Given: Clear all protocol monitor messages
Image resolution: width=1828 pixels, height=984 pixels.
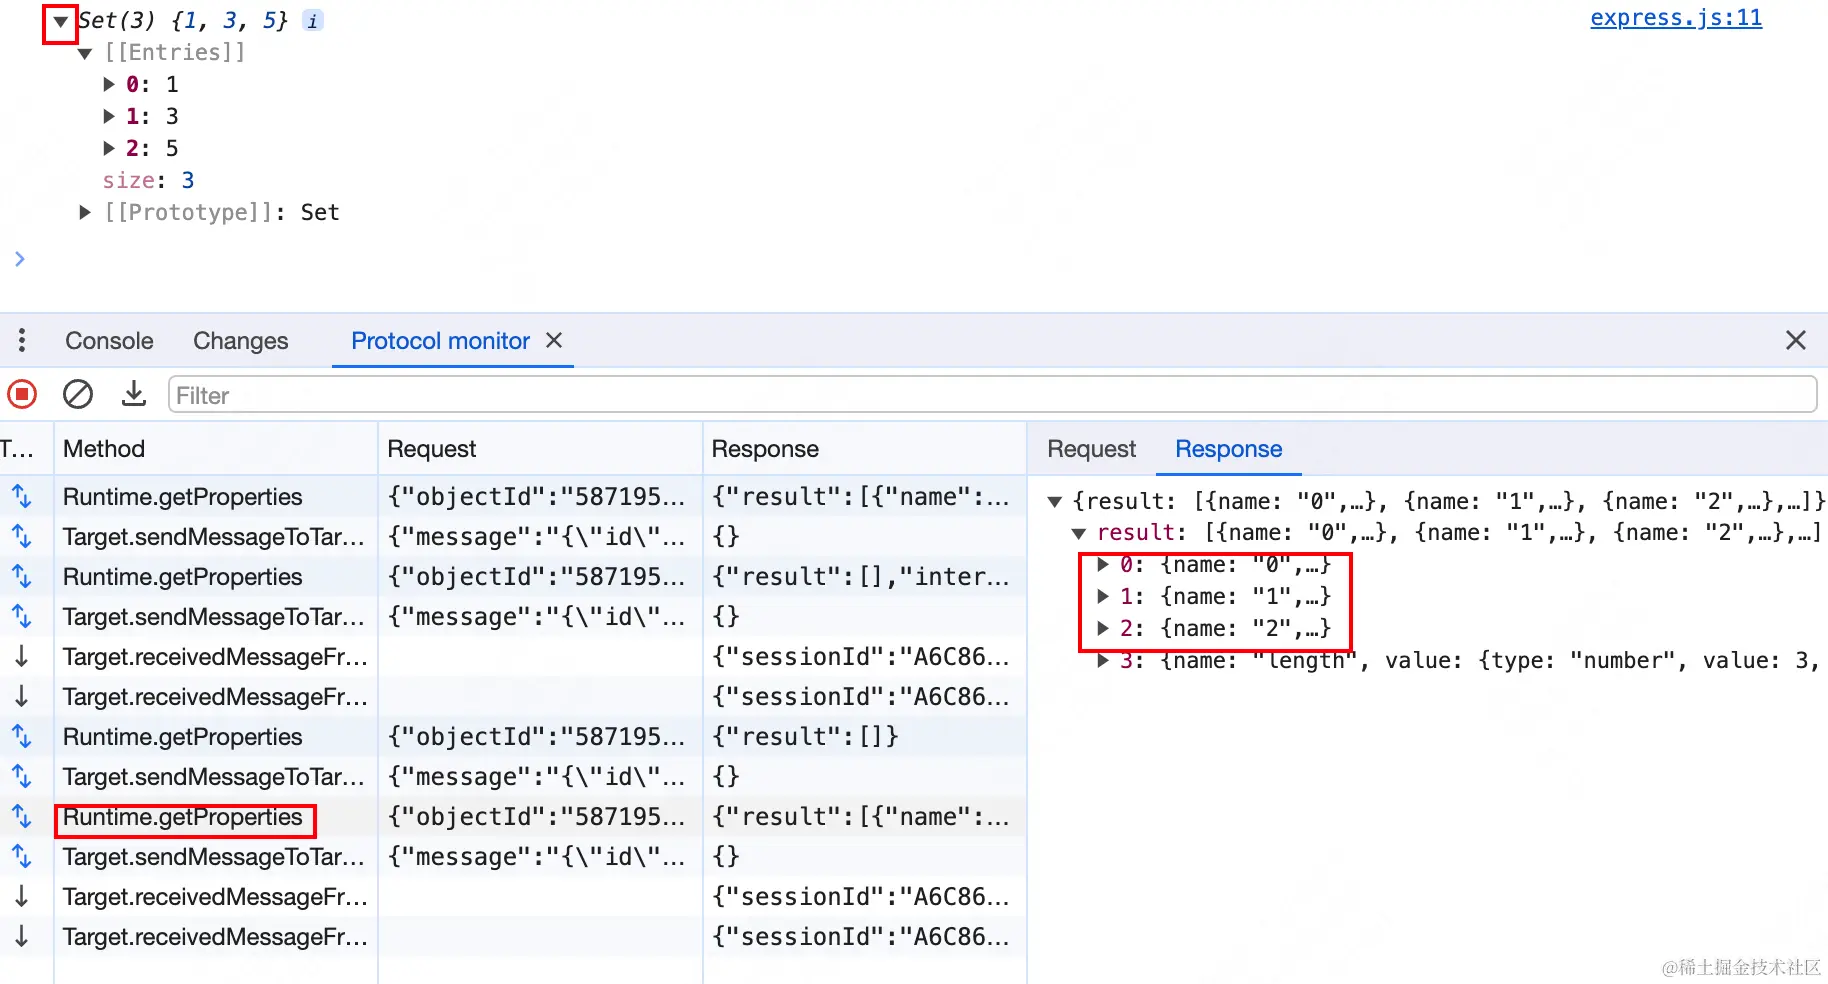Looking at the screenshot, I should [78, 395].
